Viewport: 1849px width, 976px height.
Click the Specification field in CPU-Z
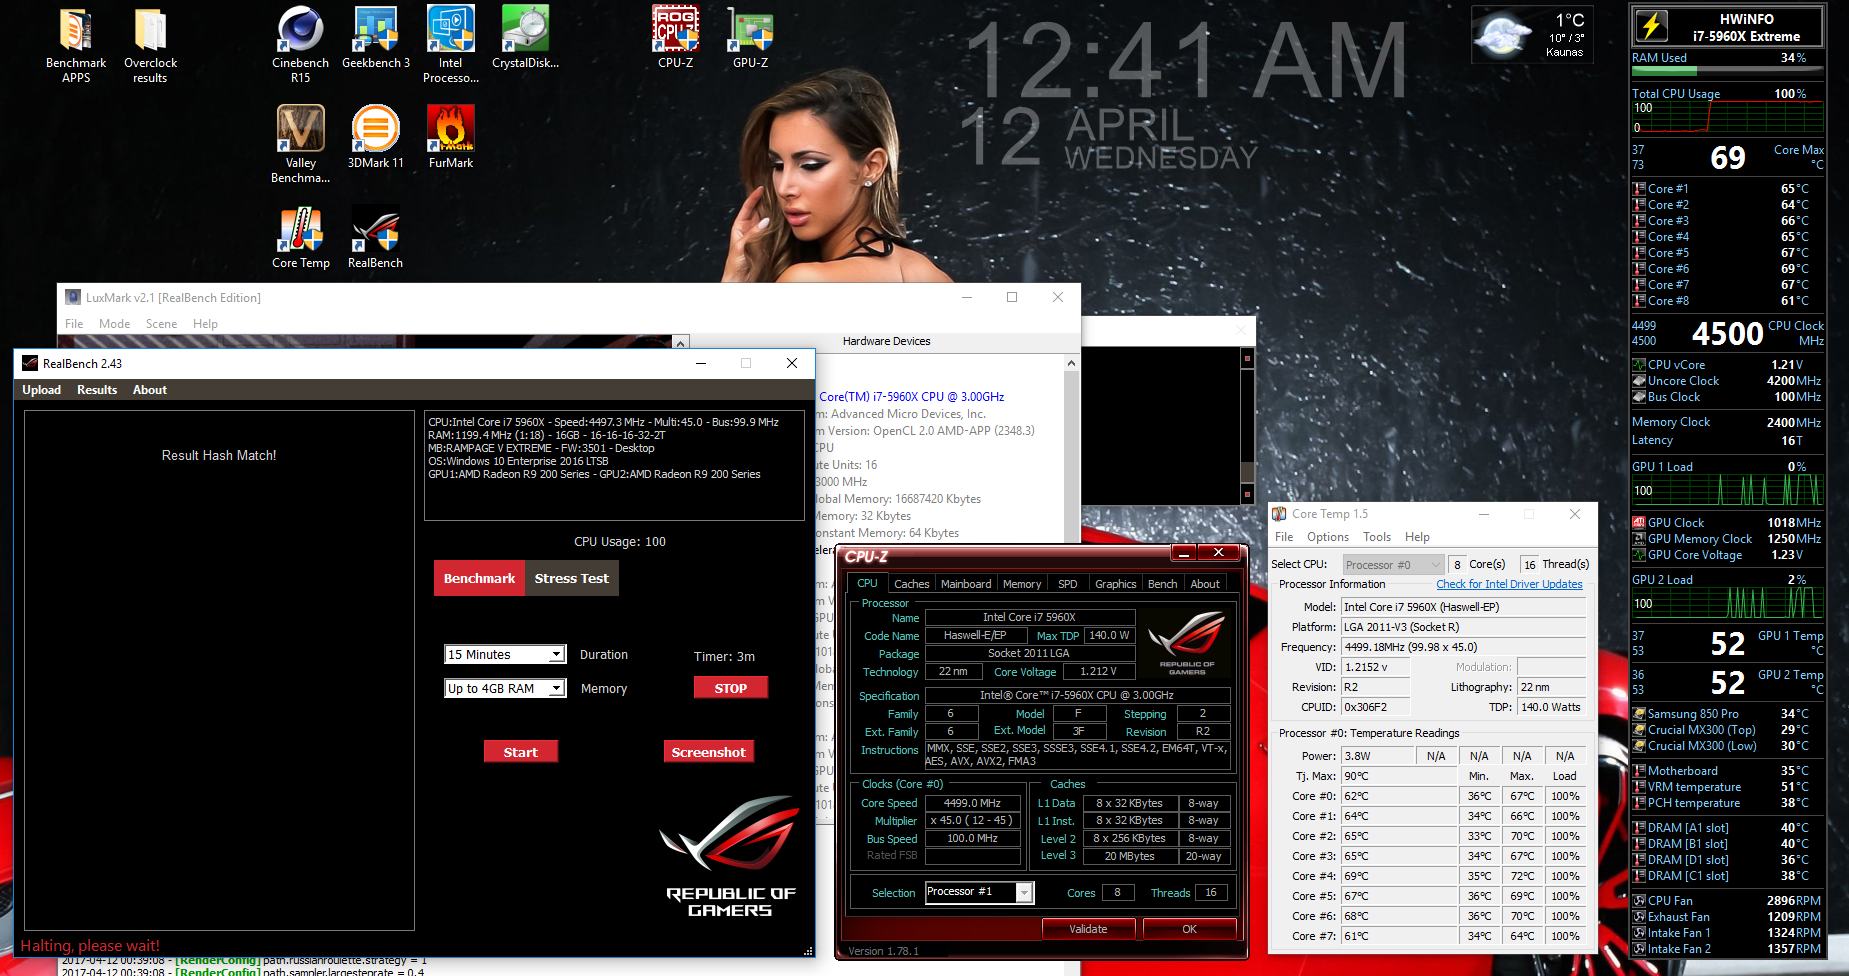pyautogui.click(x=1077, y=695)
